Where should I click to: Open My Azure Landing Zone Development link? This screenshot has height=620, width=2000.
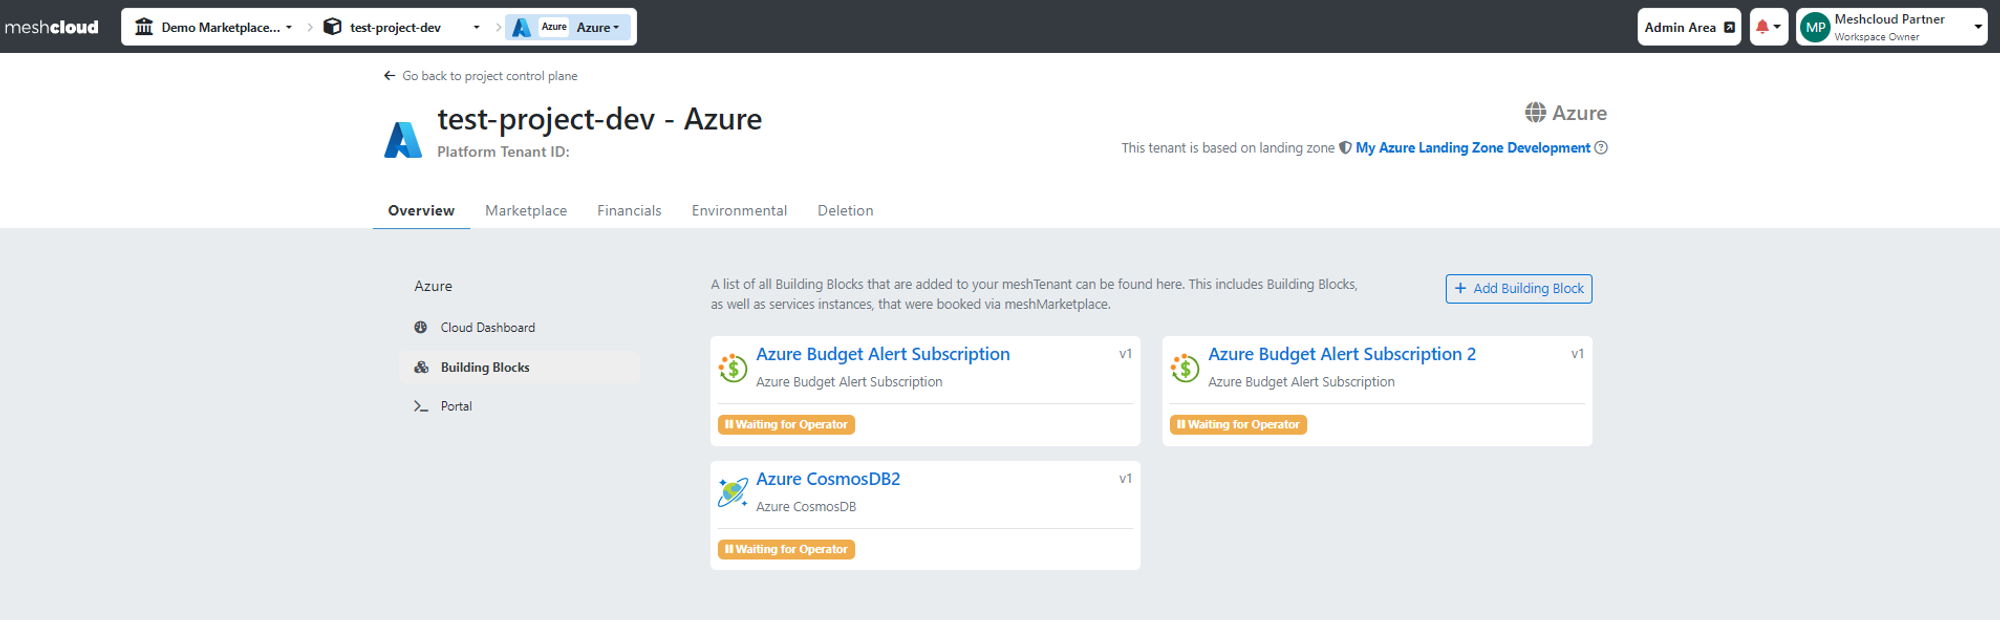click(1472, 148)
